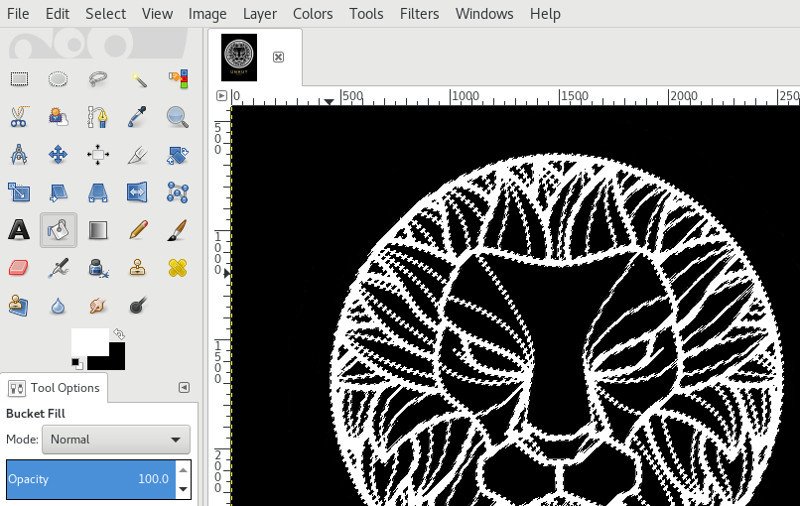Select the Perspective Clone tool
800x506 pixels.
click(19, 306)
